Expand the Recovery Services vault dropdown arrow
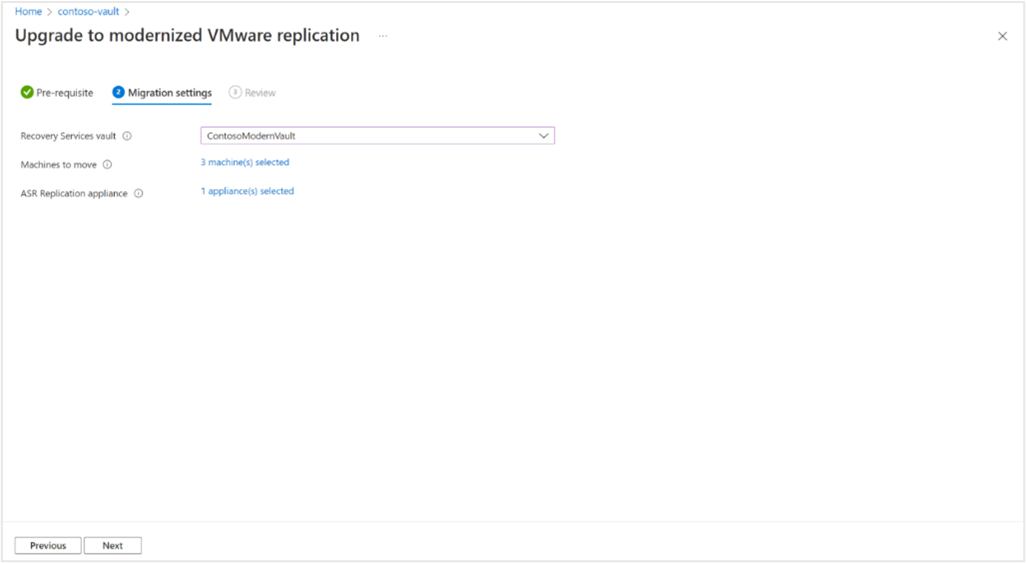This screenshot has width=1026, height=563. tap(544, 136)
